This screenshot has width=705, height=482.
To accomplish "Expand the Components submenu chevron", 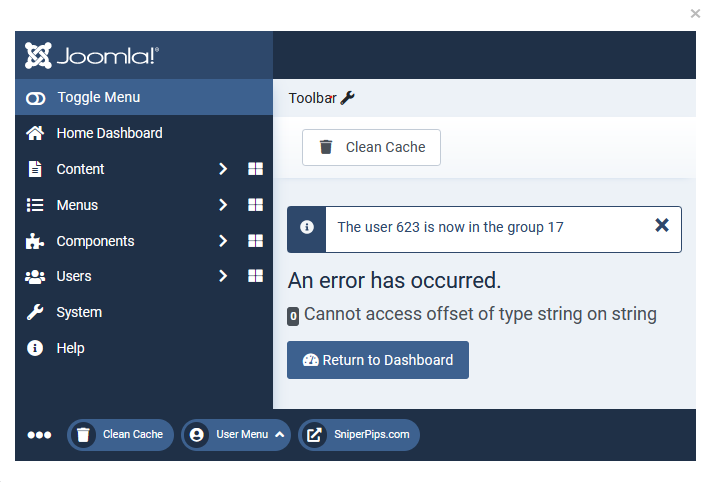I will pyautogui.click(x=223, y=241).
